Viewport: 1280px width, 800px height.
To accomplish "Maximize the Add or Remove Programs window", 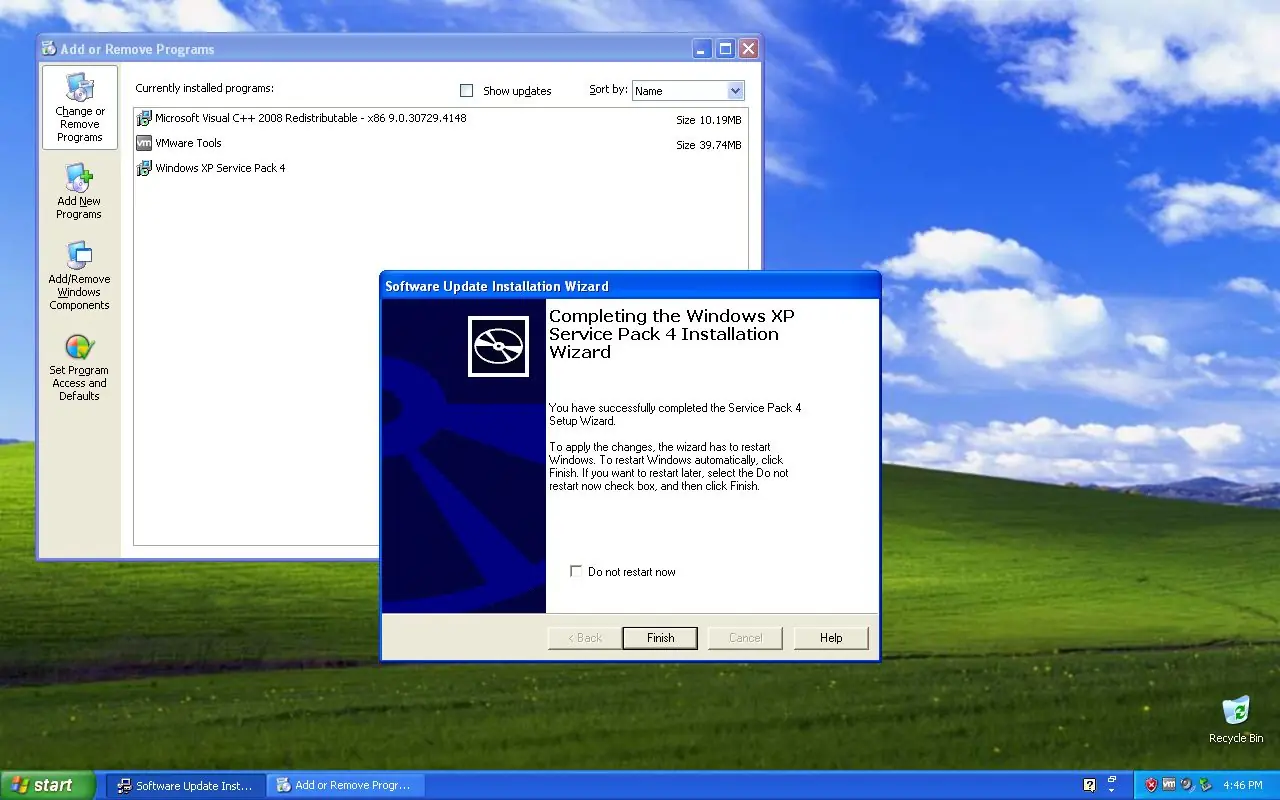I will (x=725, y=49).
